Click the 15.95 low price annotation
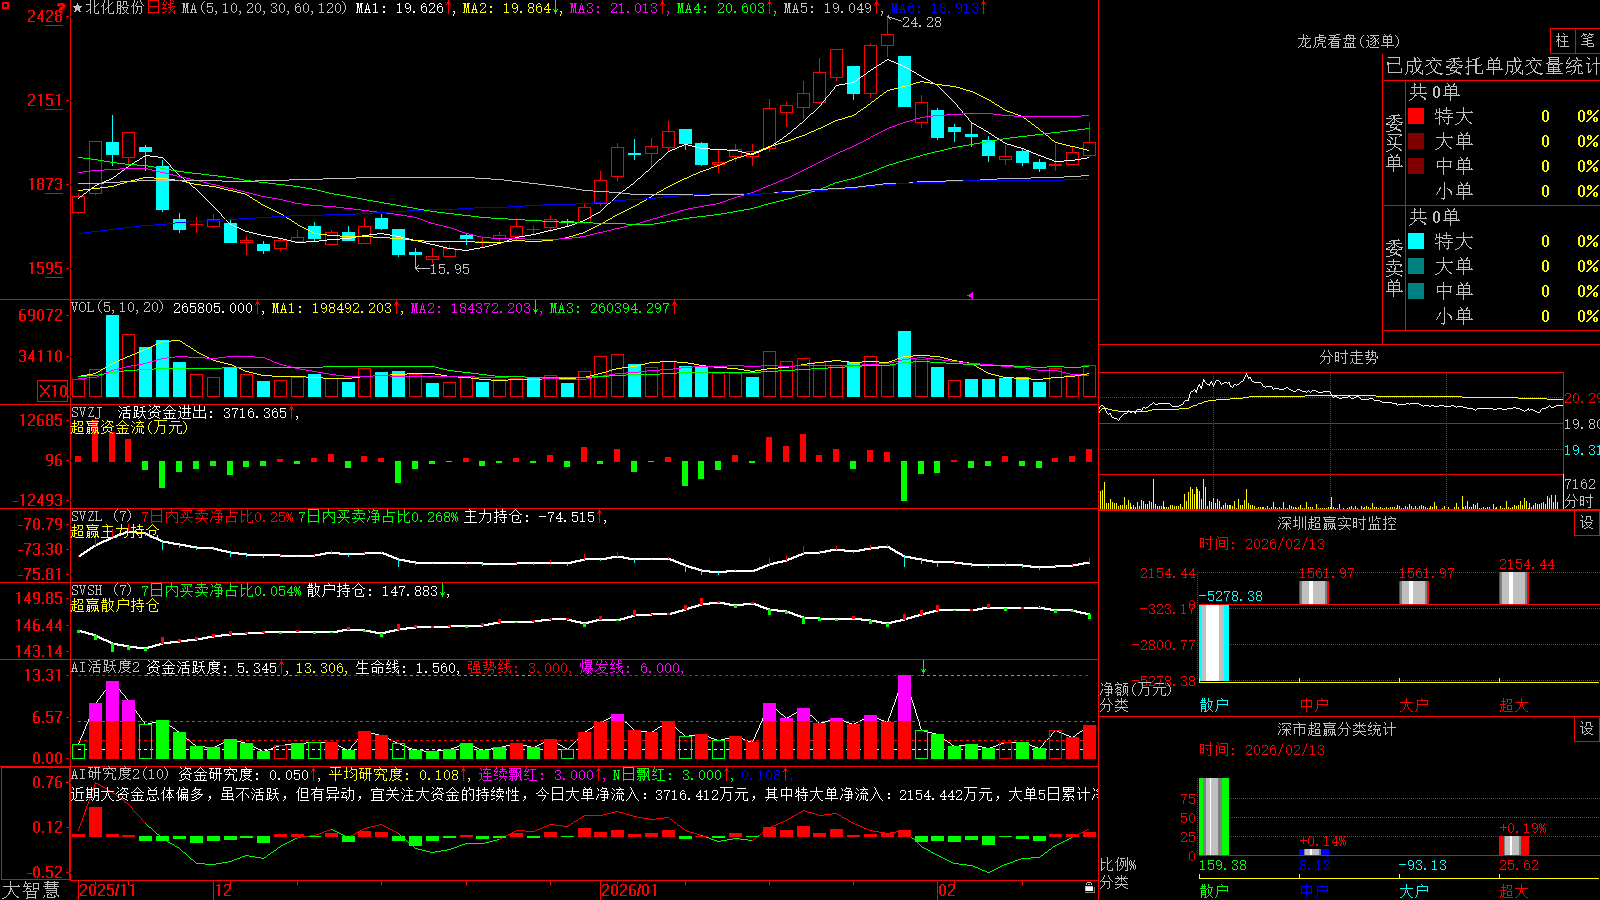The image size is (1600, 900). (x=449, y=269)
